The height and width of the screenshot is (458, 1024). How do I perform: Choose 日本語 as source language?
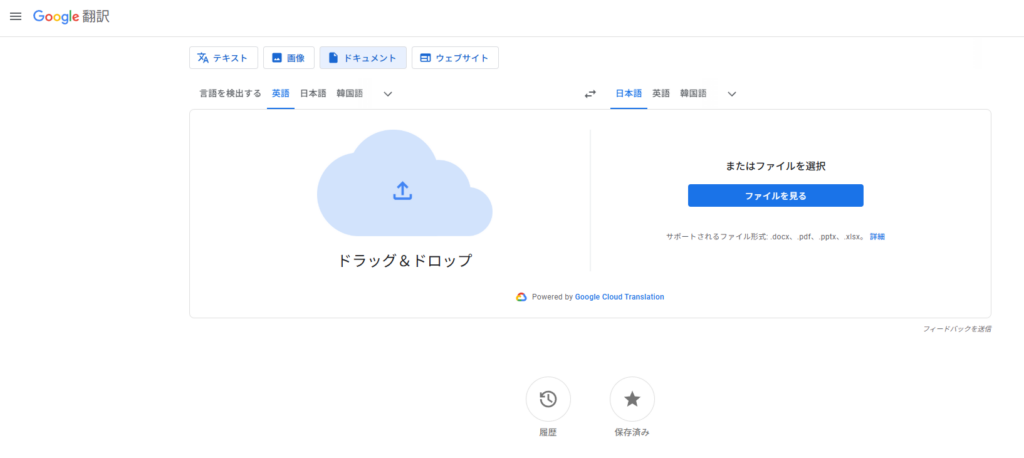pyautogui.click(x=313, y=94)
